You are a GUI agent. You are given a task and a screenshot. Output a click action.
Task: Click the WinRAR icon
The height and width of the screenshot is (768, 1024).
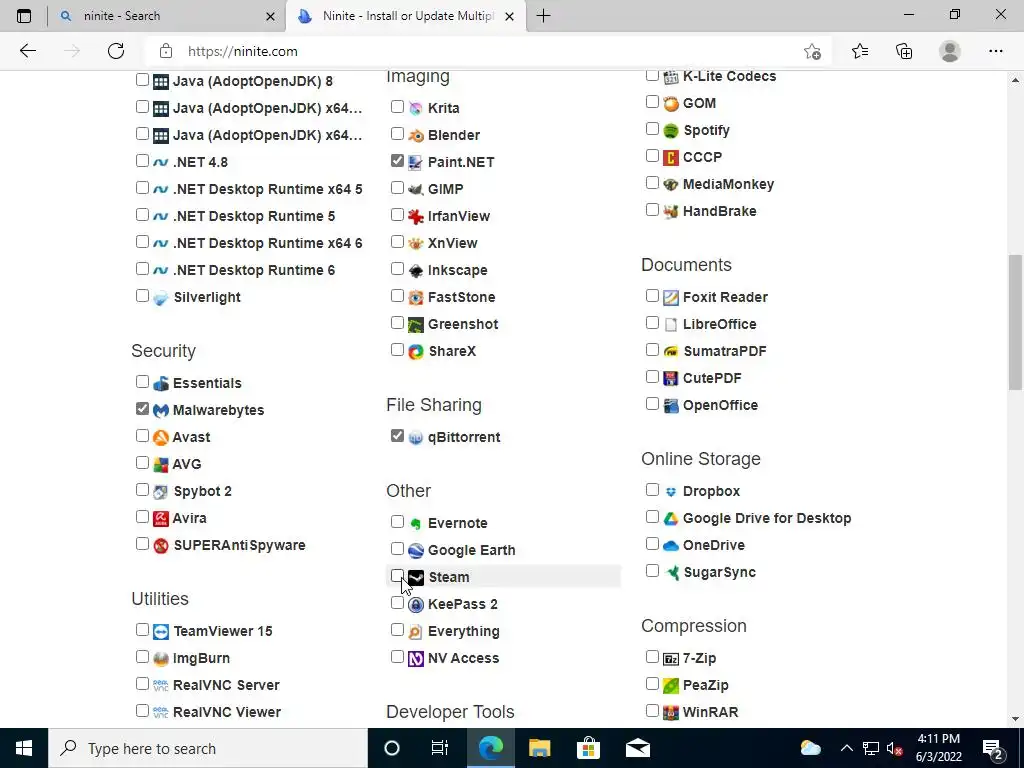671,712
